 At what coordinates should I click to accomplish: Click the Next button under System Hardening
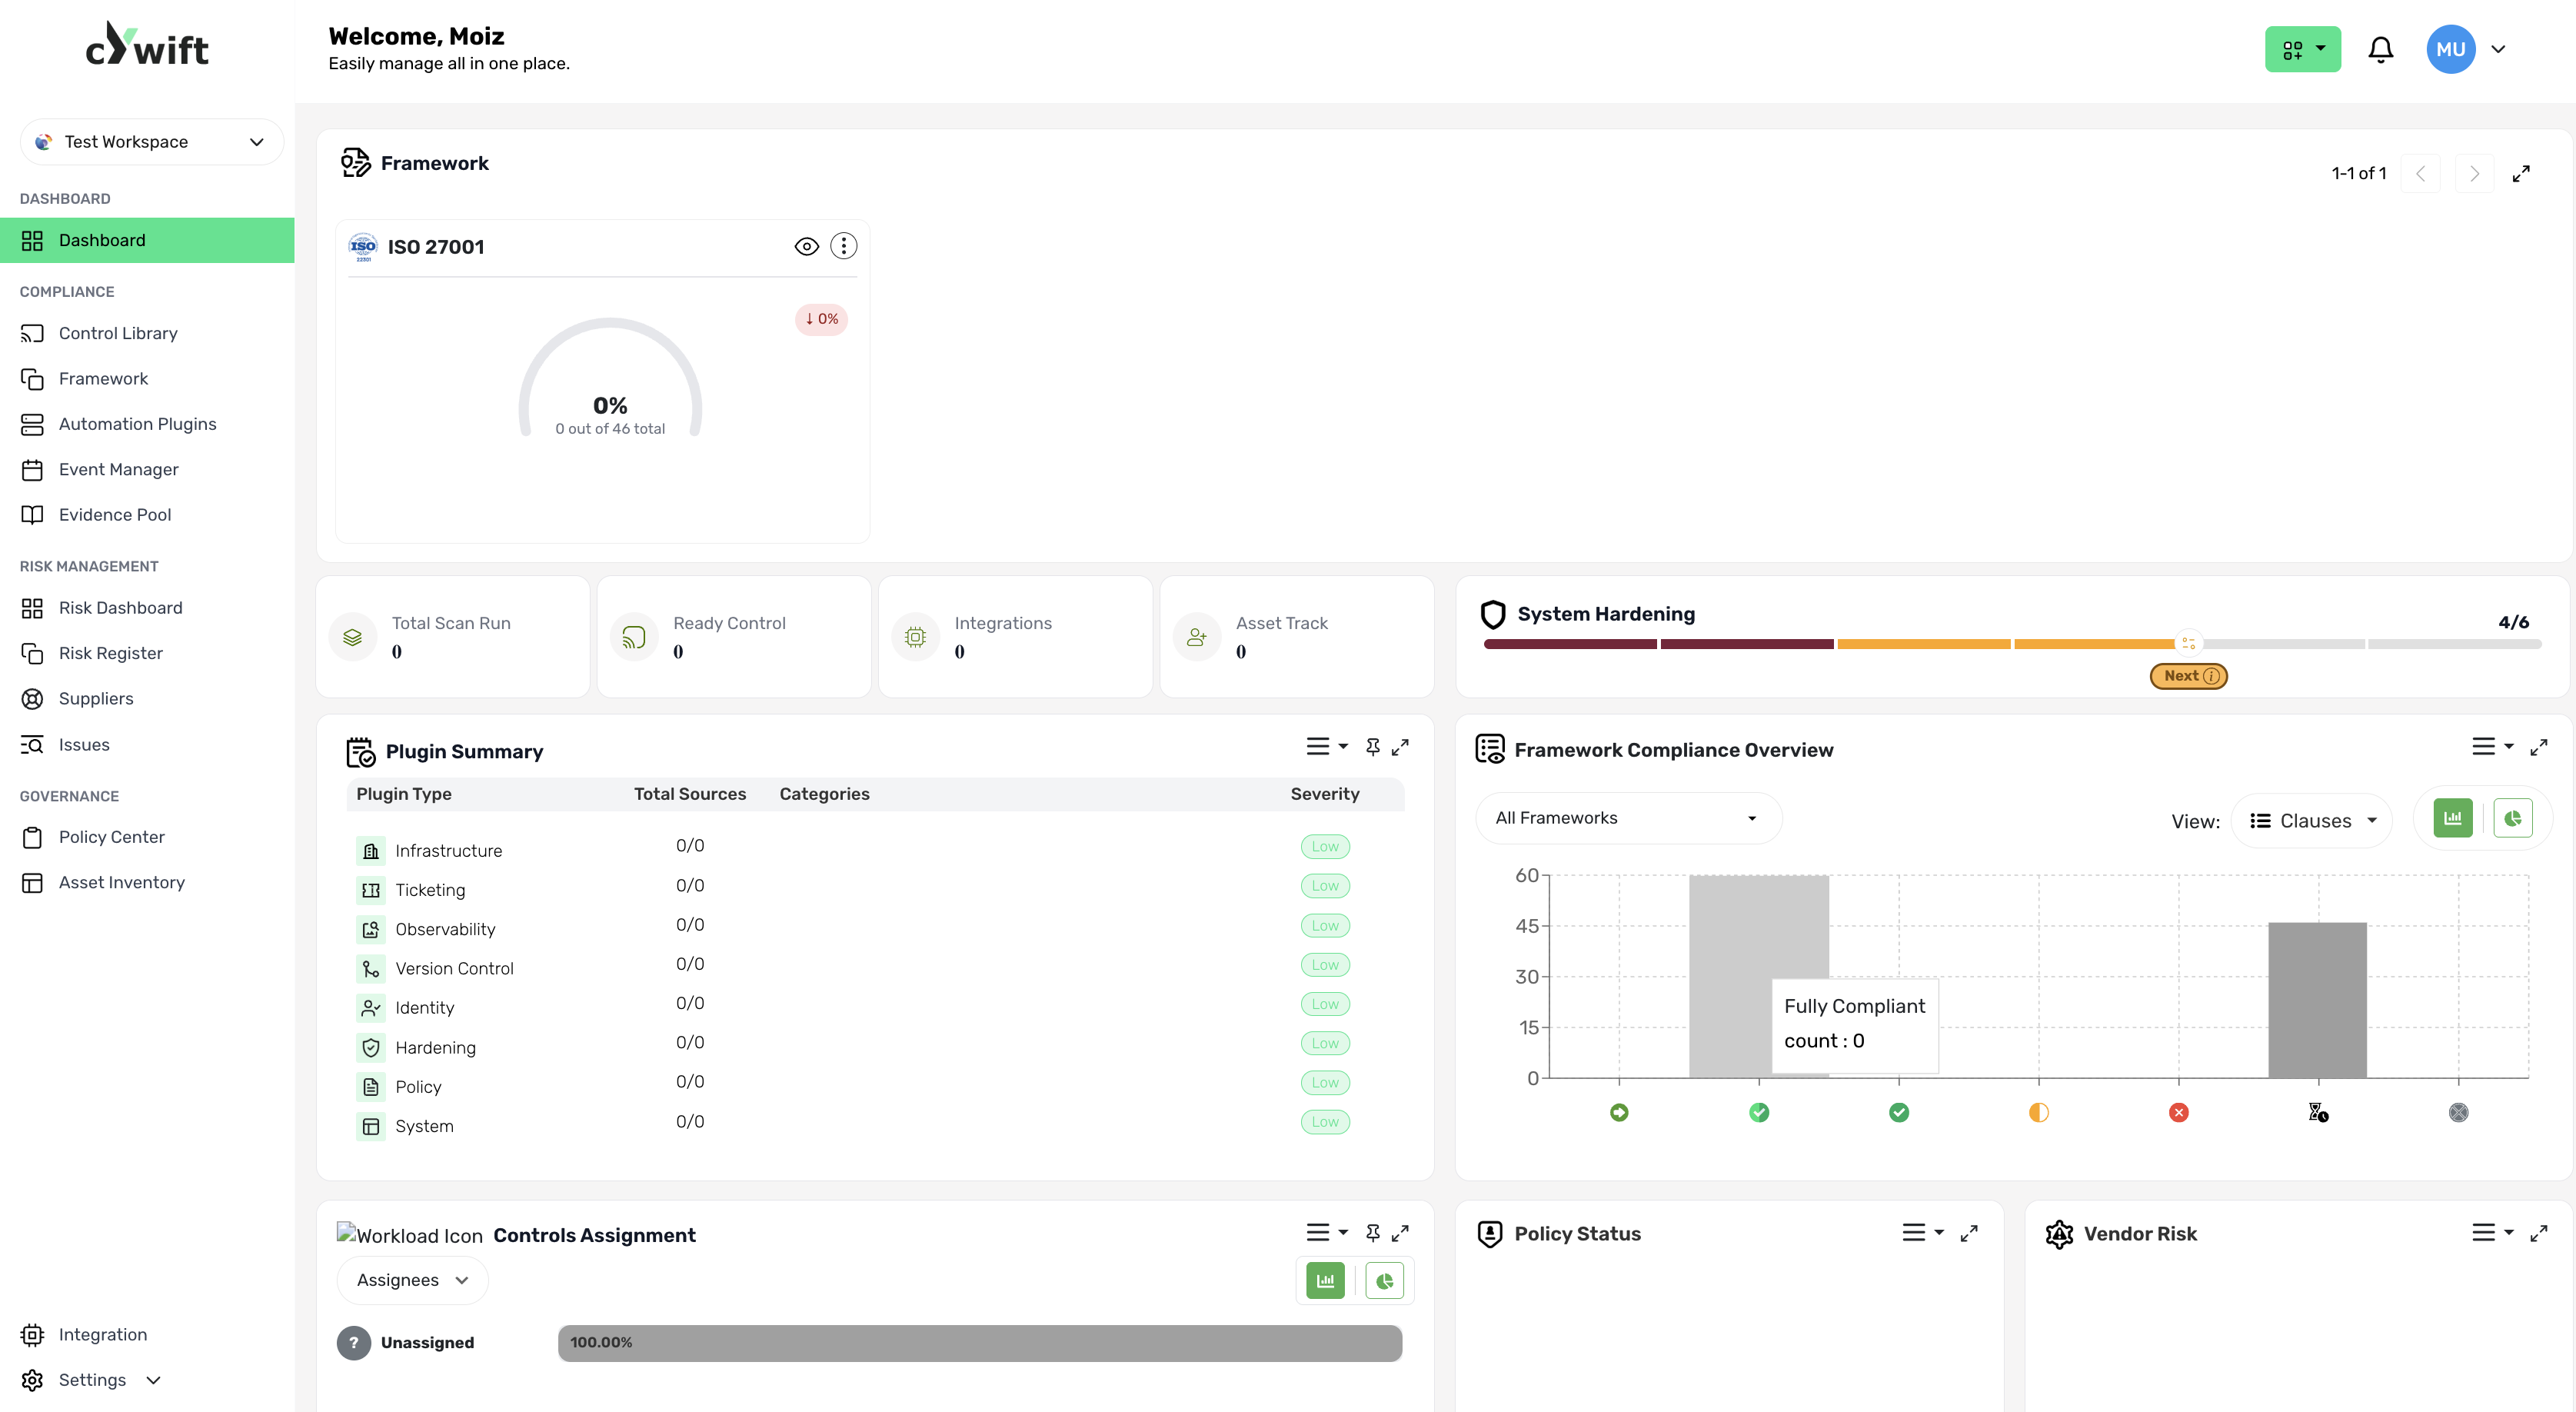point(2188,676)
